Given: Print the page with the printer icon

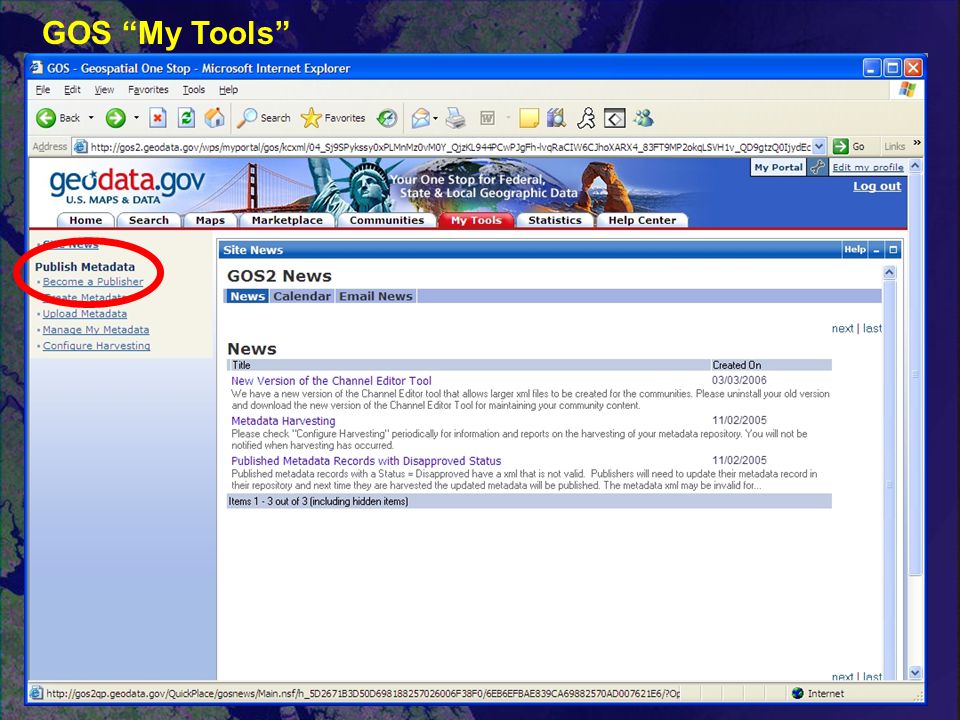Looking at the screenshot, I should point(456,118).
